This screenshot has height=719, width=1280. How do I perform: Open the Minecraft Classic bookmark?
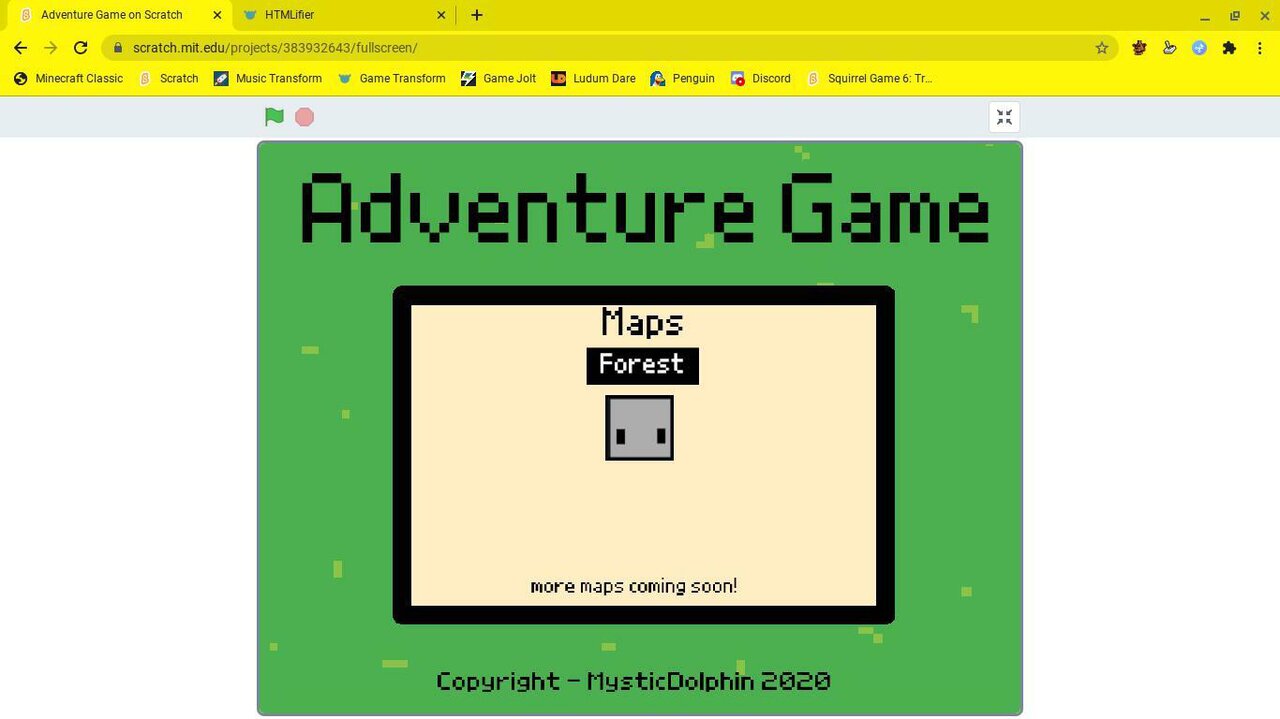click(68, 78)
